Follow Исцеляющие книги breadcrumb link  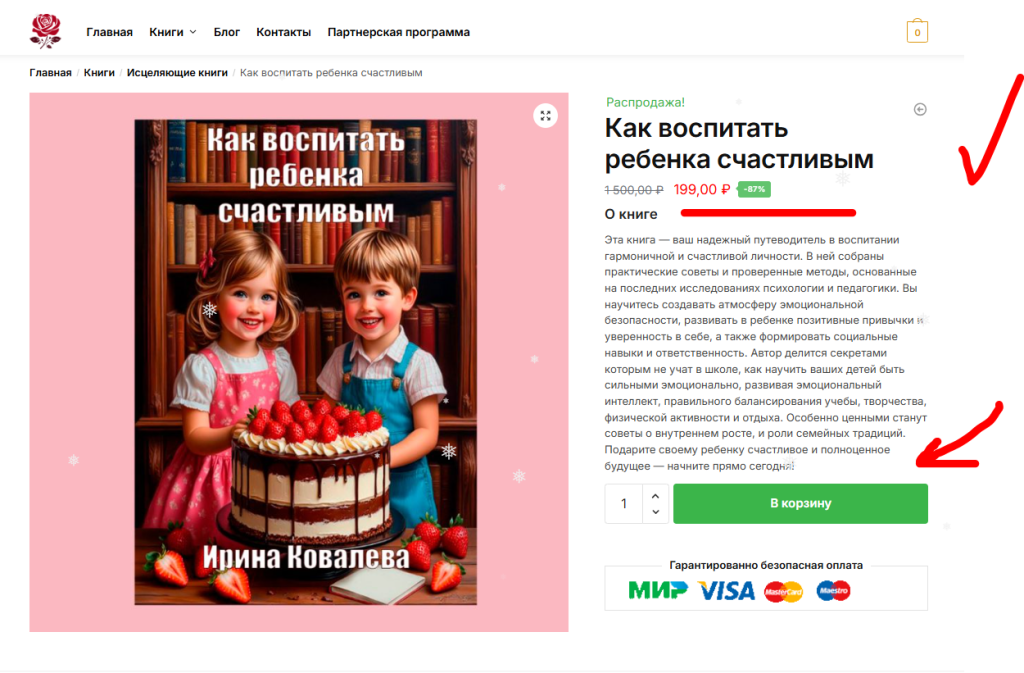coord(177,72)
